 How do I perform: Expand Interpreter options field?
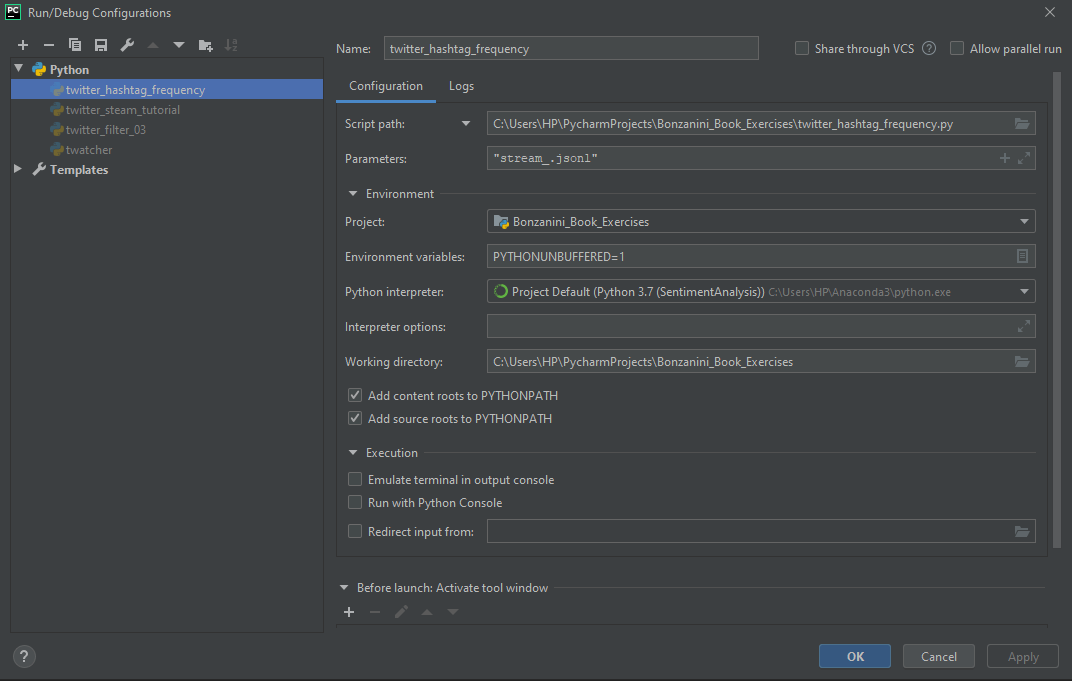[x=1023, y=326]
